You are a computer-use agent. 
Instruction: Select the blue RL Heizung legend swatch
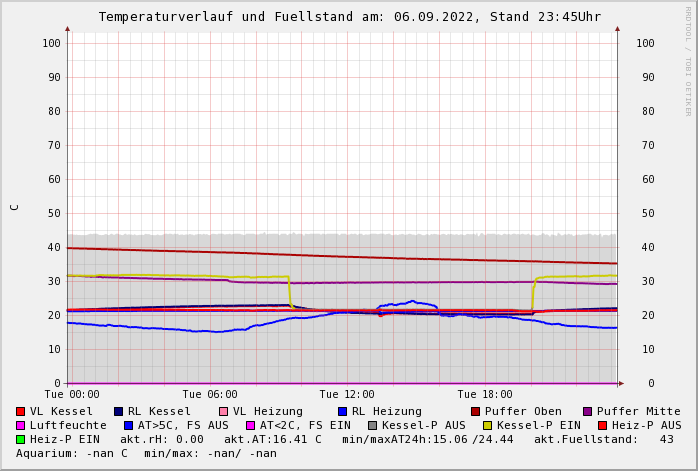[x=342, y=411]
